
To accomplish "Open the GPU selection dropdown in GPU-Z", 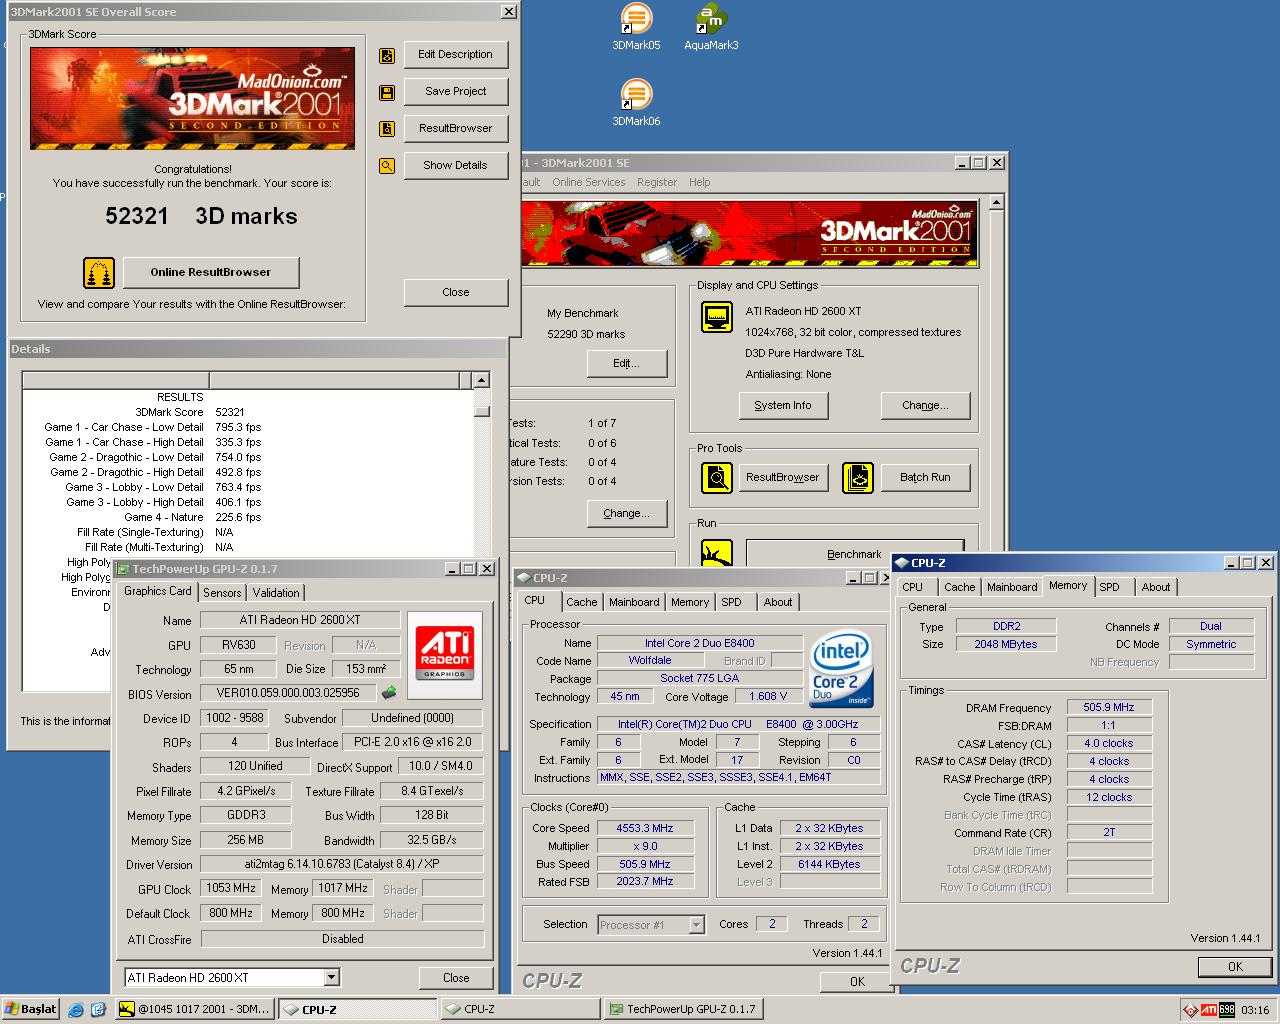I will pos(331,977).
